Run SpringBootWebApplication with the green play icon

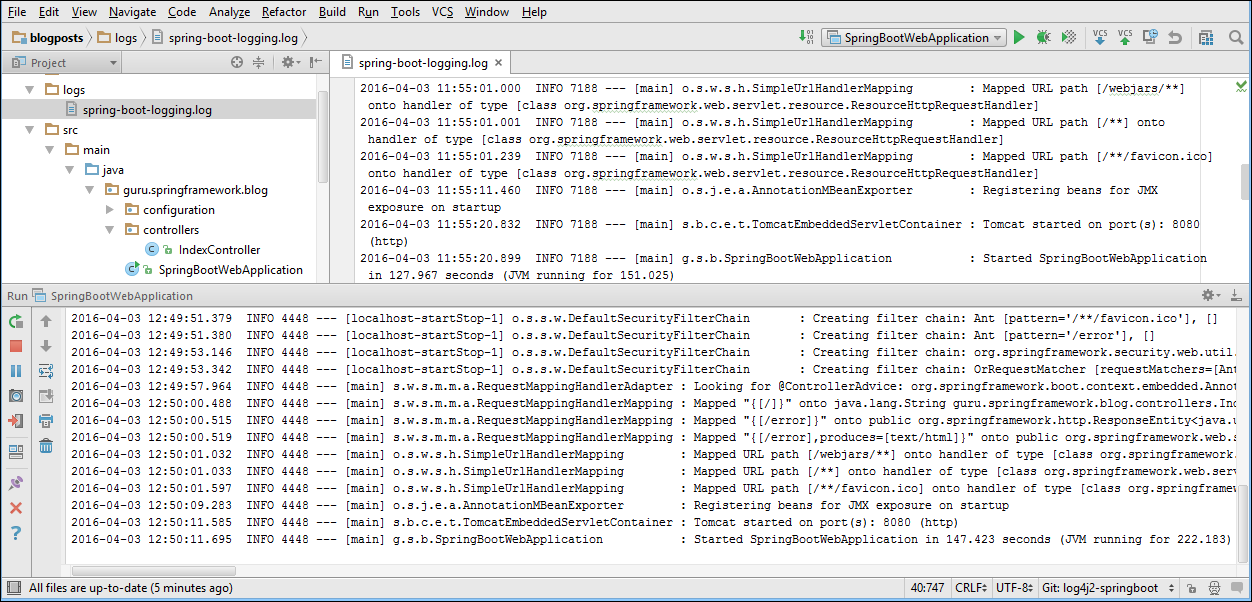1019,38
